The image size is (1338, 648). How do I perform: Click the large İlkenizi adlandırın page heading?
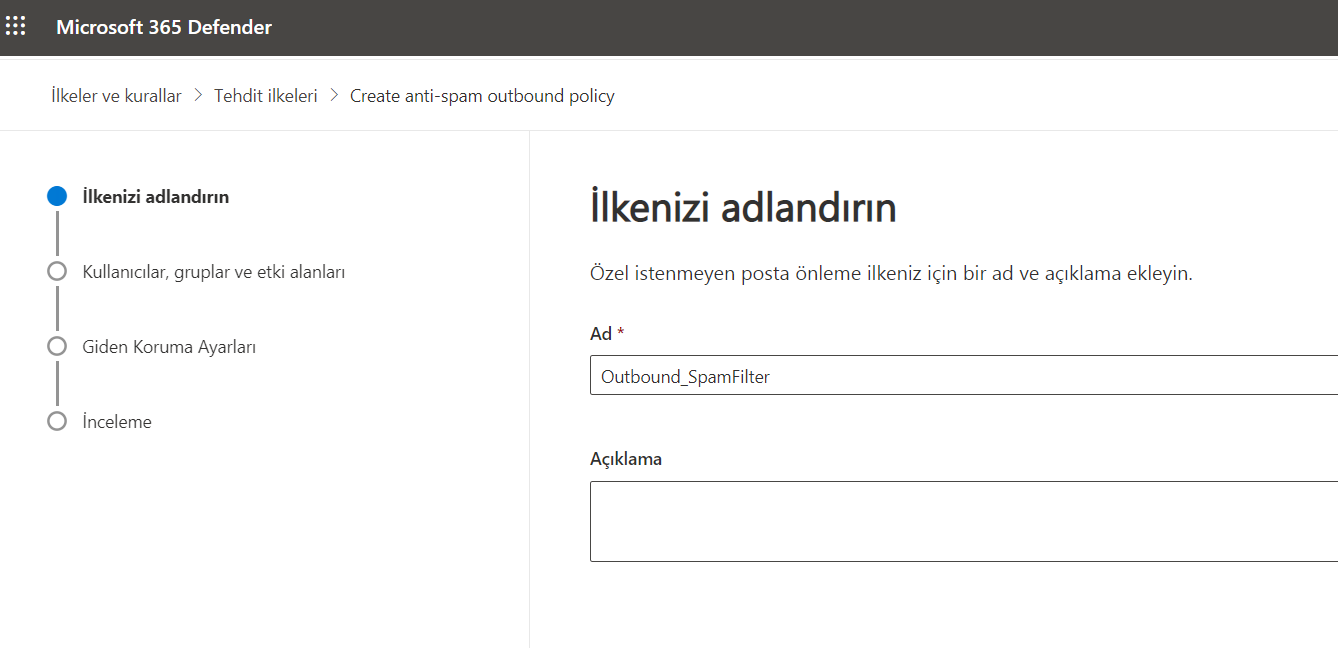tap(743, 208)
